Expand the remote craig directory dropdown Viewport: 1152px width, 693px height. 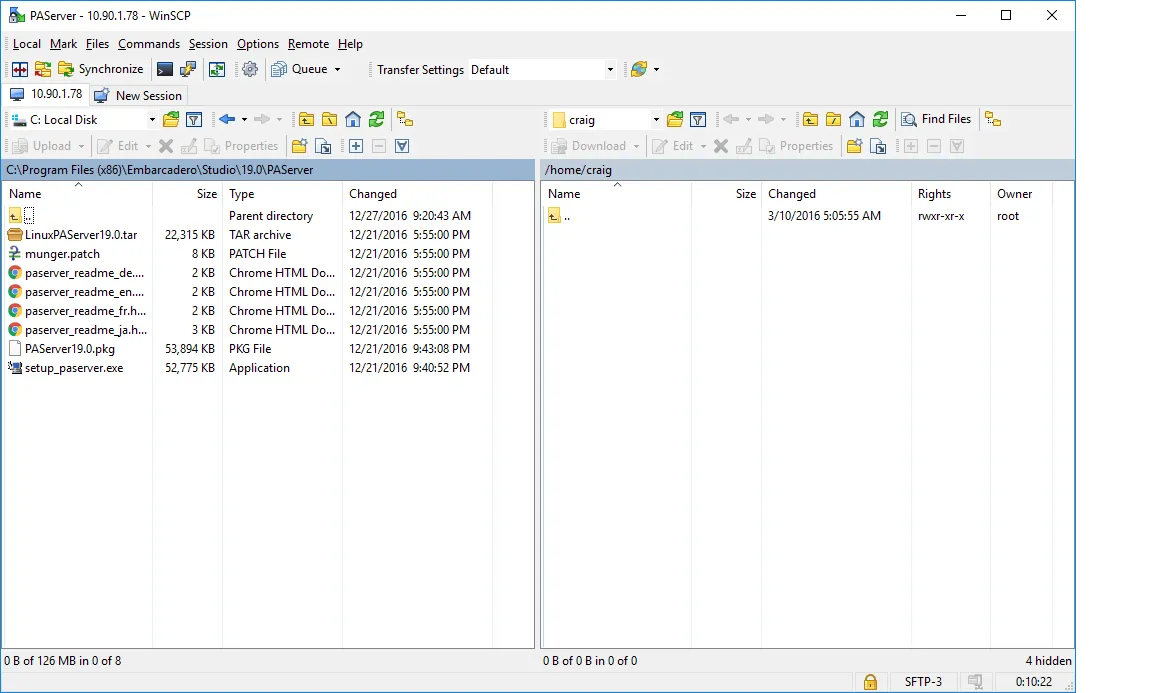(x=656, y=120)
